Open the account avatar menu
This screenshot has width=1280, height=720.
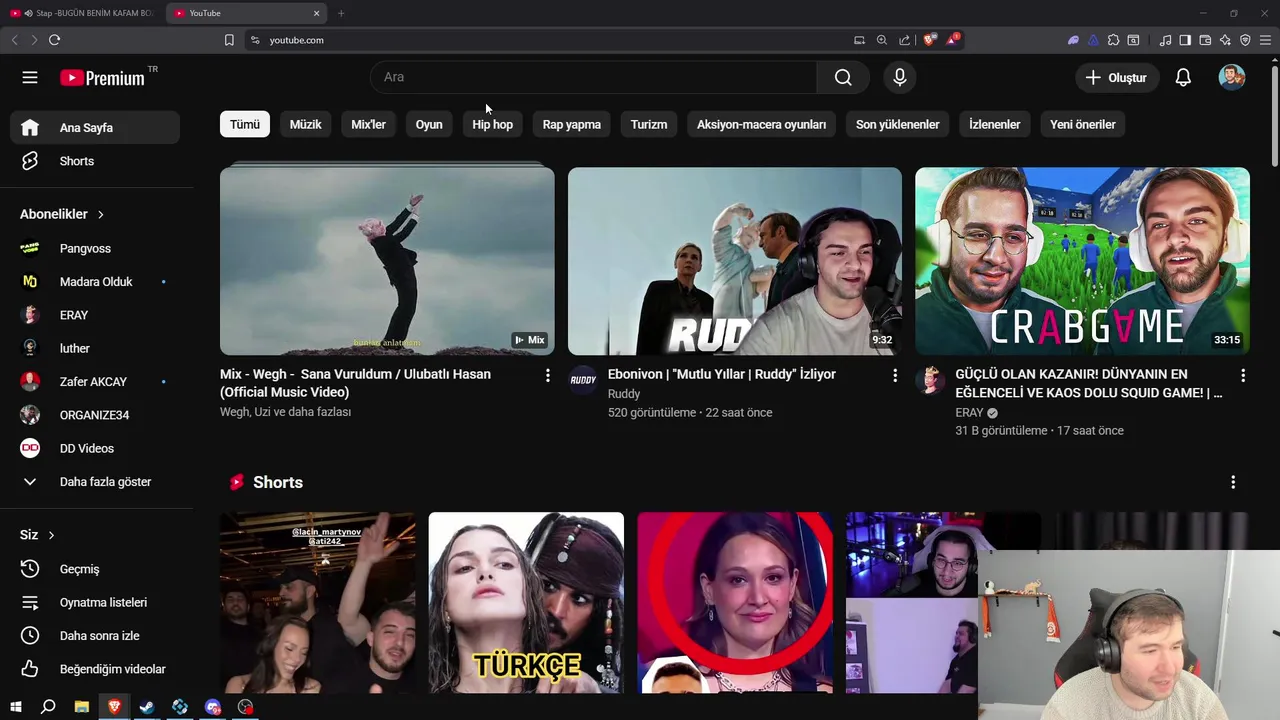click(1232, 77)
